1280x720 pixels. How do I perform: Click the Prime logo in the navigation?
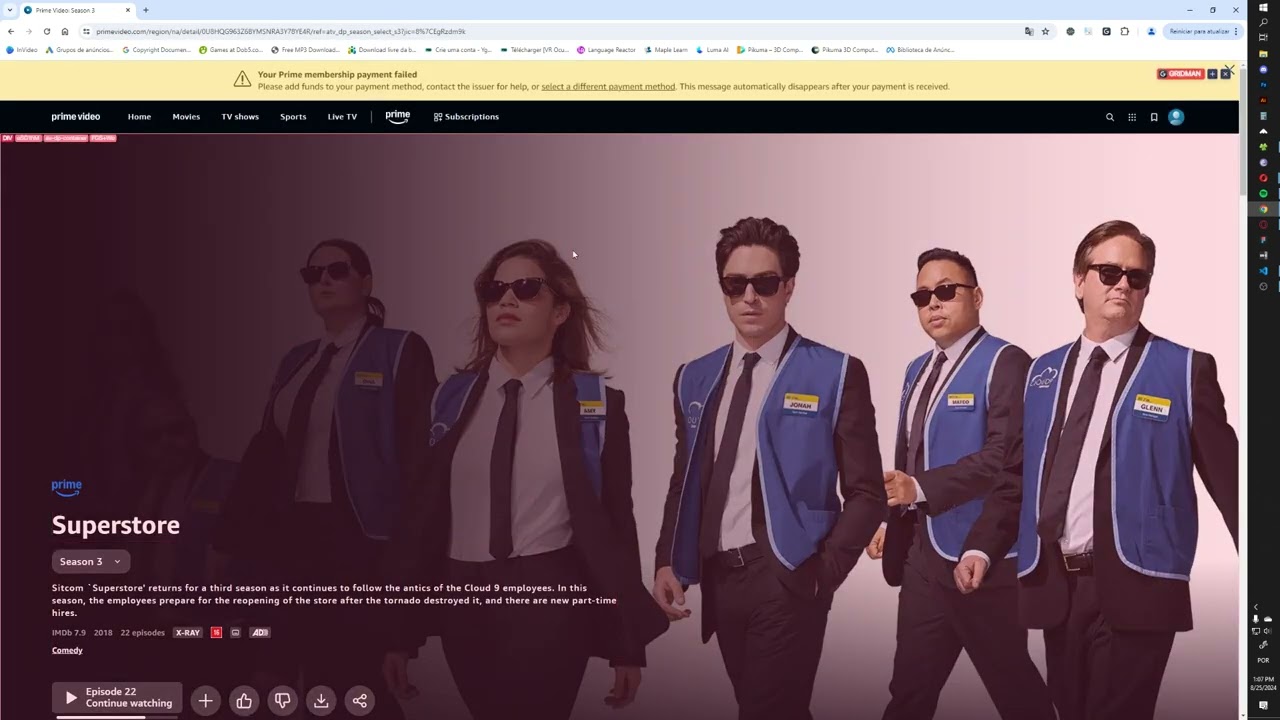(x=397, y=117)
